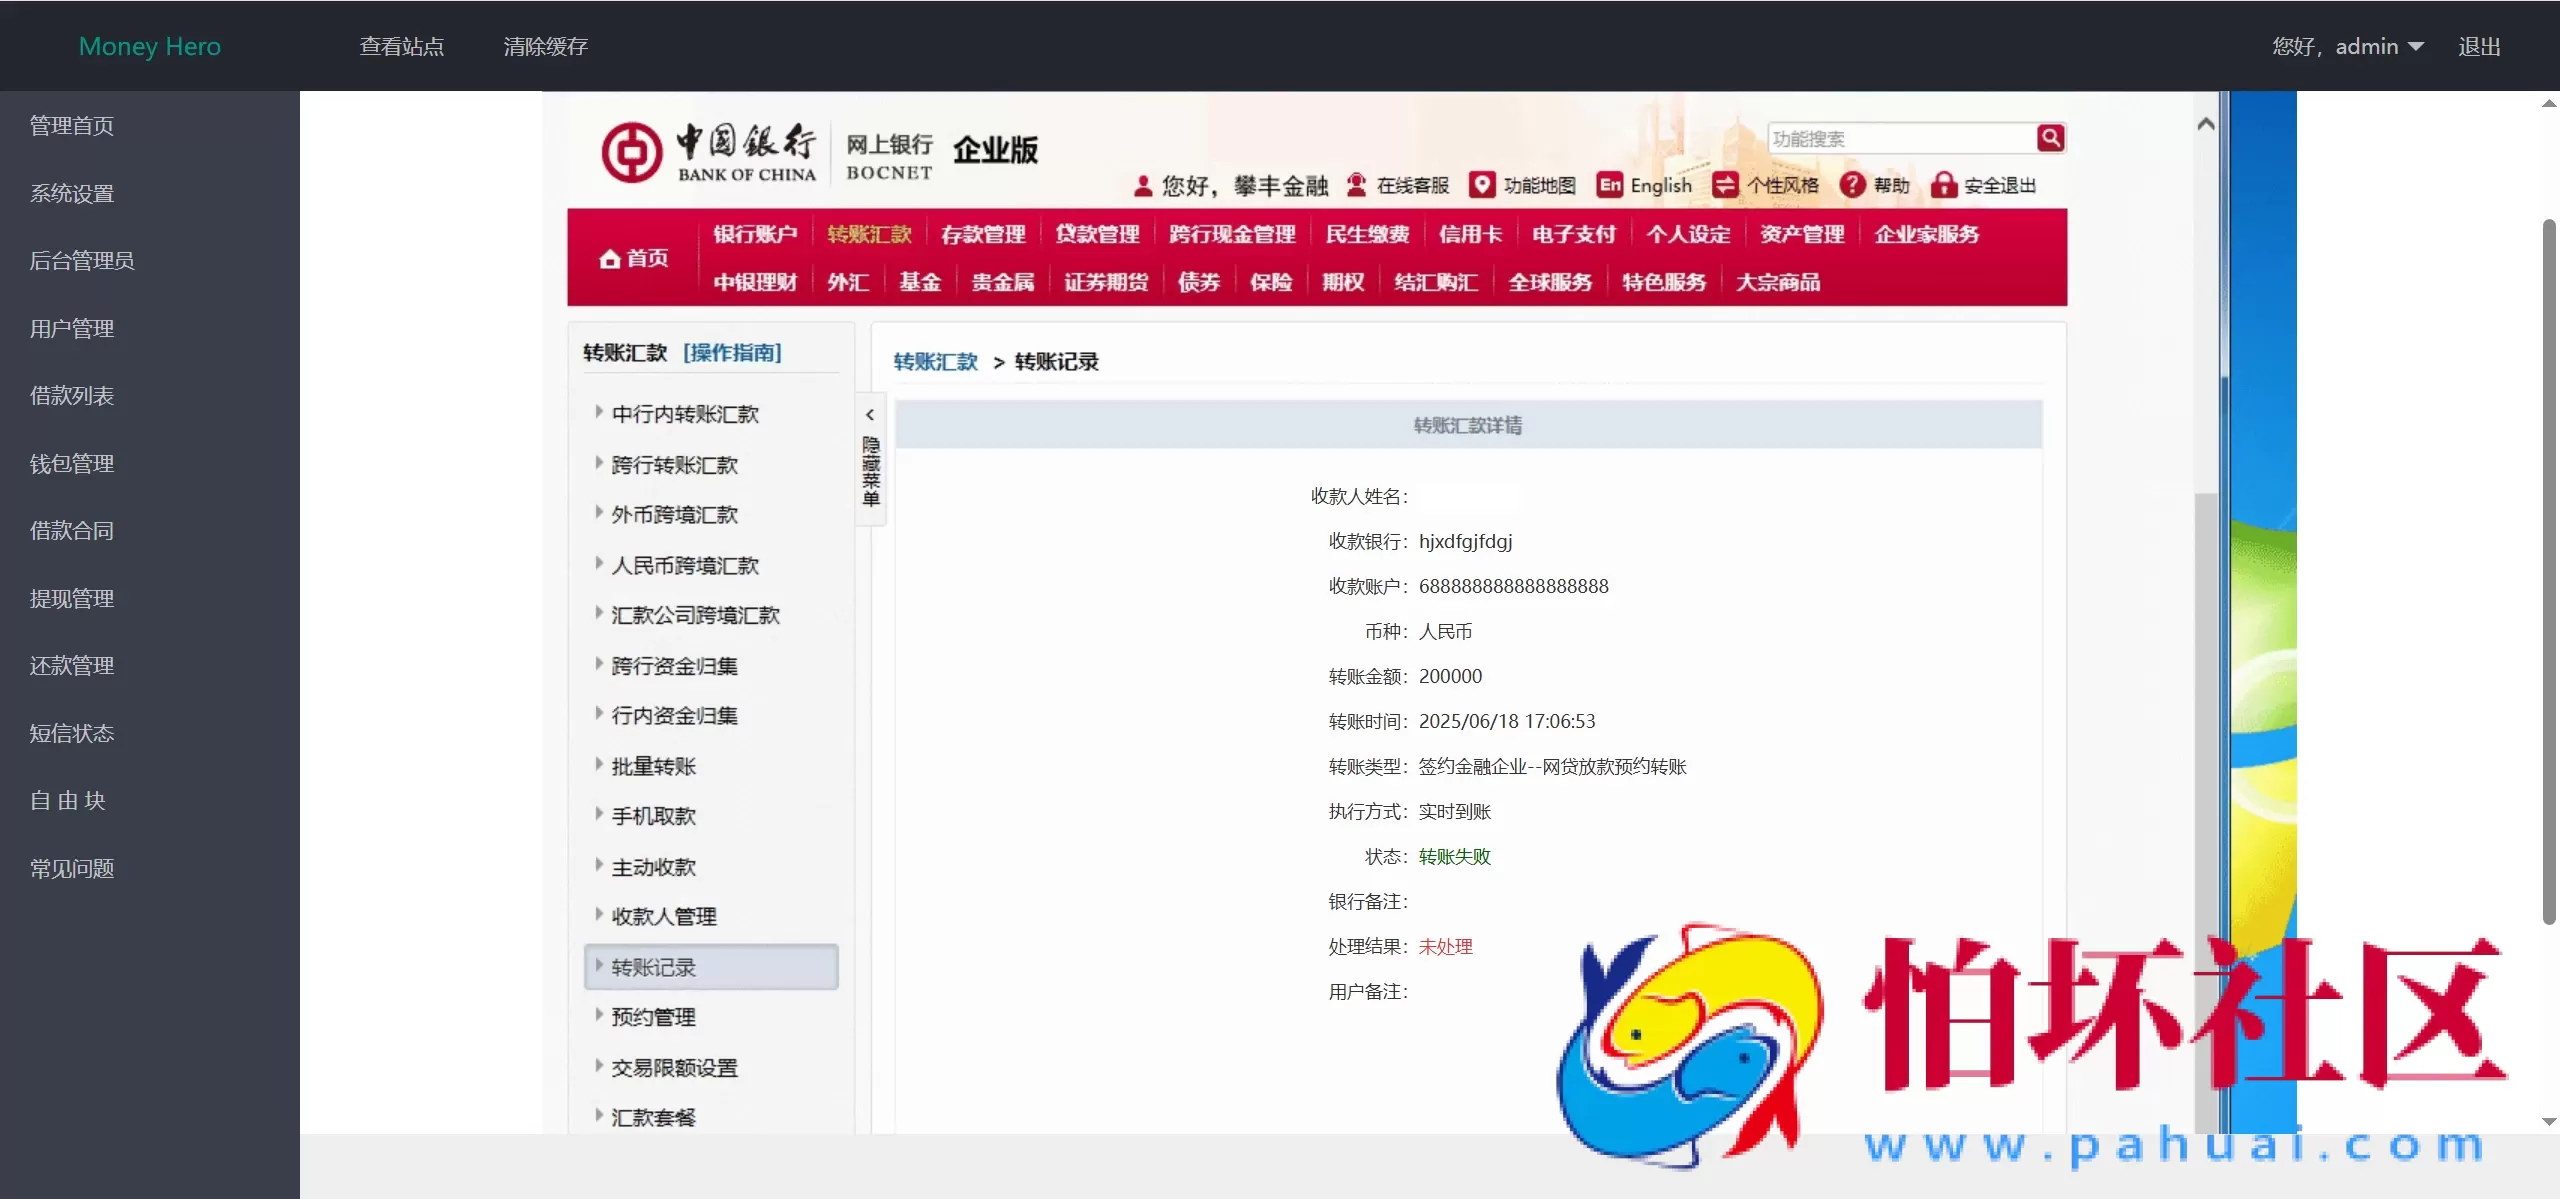The height and width of the screenshot is (1199, 2560).
Task: Click the 帮助 question mark icon
Action: point(1852,185)
